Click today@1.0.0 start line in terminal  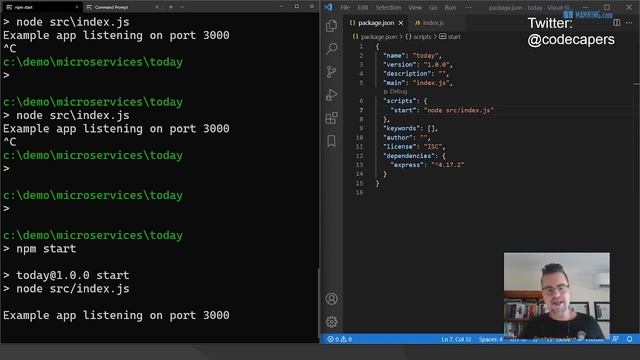coord(73,275)
